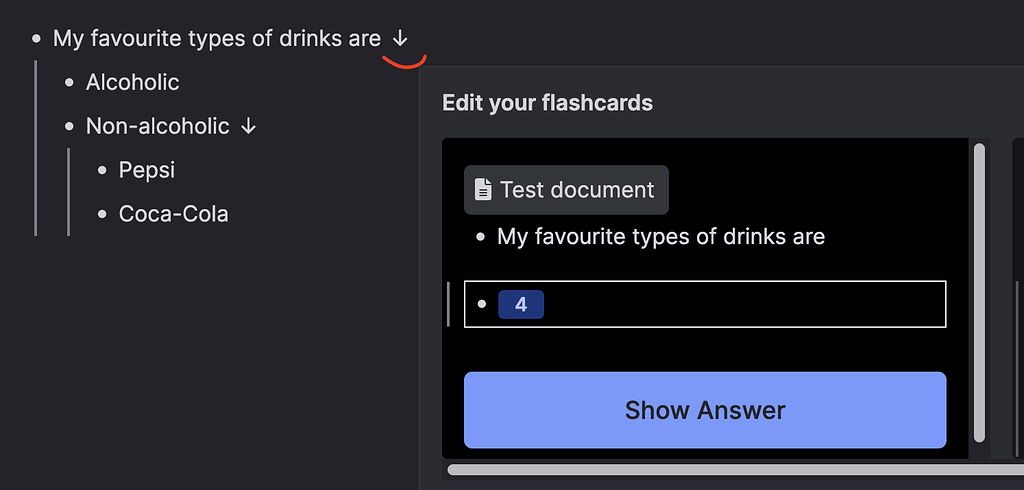Click the document icon on the Test document chip
Screen dimensions: 1024x490
coord(483,190)
